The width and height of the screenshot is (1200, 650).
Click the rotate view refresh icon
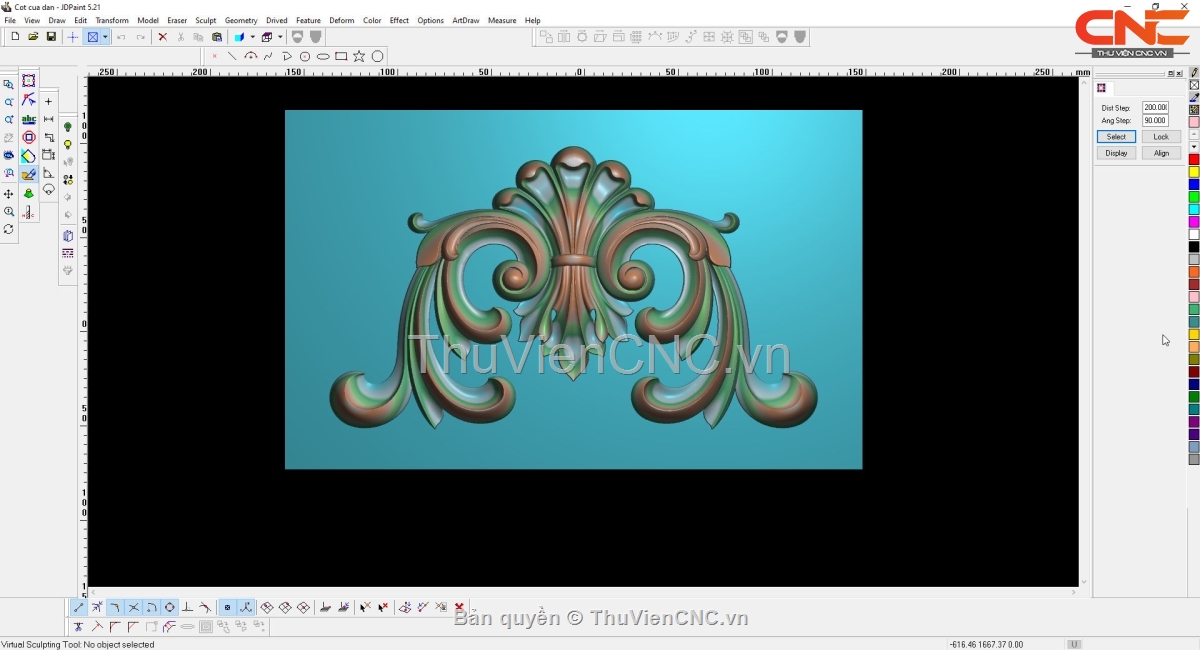tap(9, 229)
